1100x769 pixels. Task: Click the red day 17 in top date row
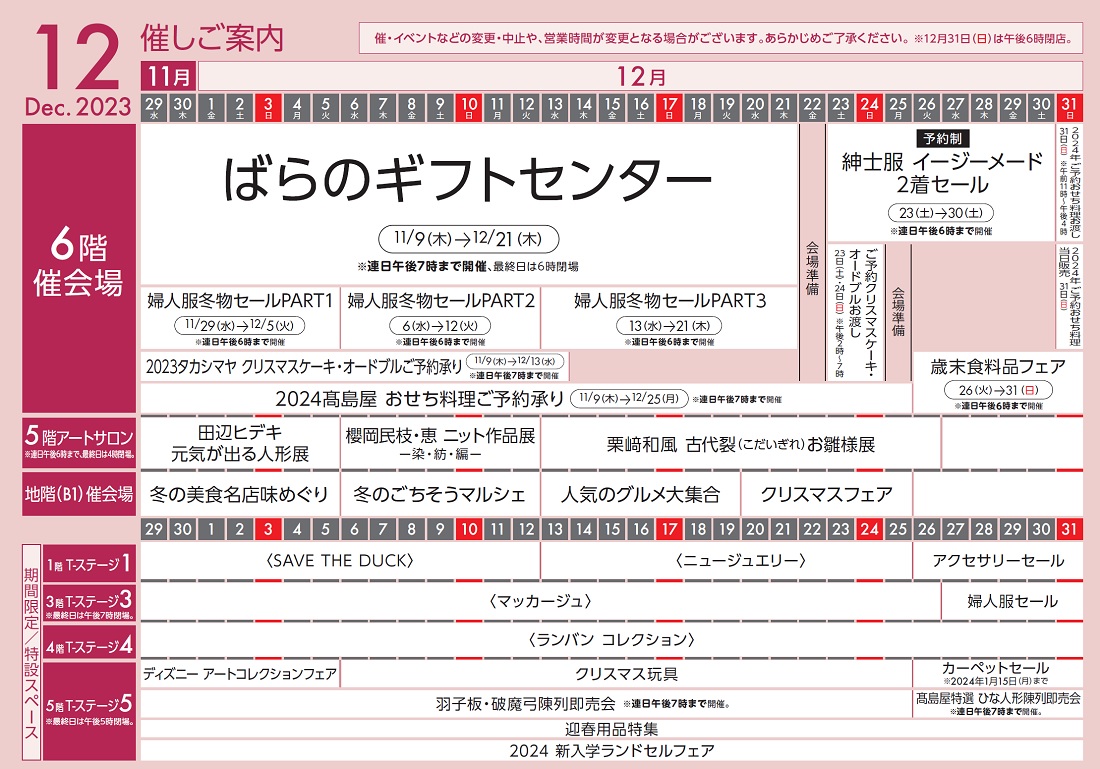point(669,107)
